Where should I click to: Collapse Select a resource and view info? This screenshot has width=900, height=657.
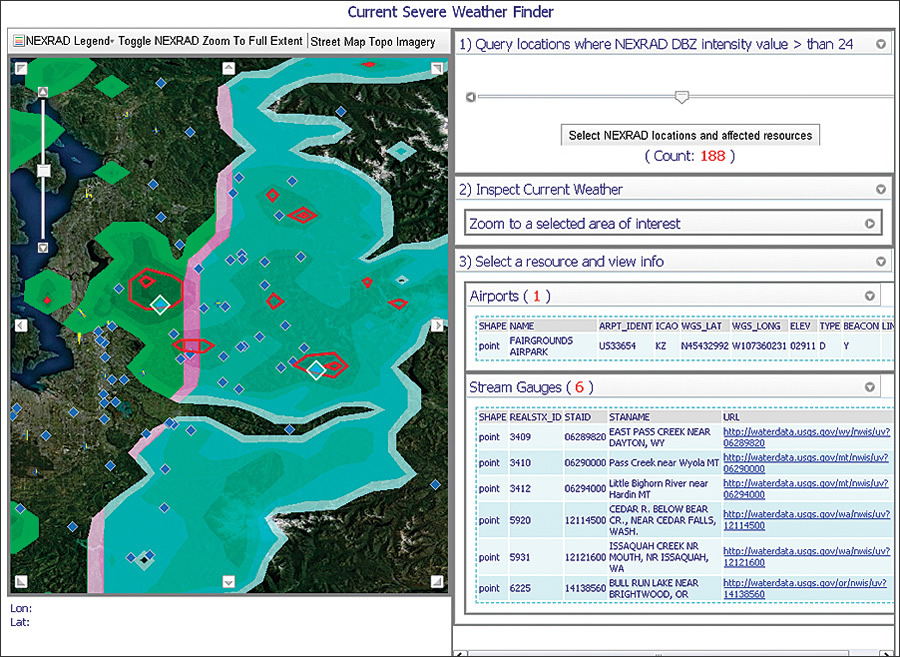[x=880, y=262]
